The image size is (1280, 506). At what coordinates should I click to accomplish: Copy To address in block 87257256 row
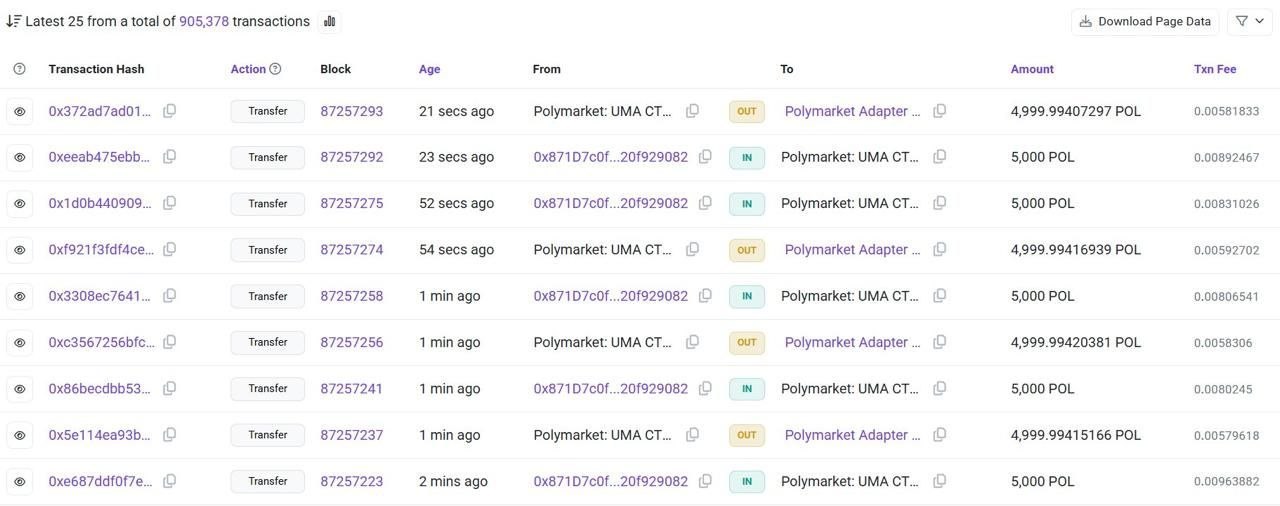coord(939,342)
